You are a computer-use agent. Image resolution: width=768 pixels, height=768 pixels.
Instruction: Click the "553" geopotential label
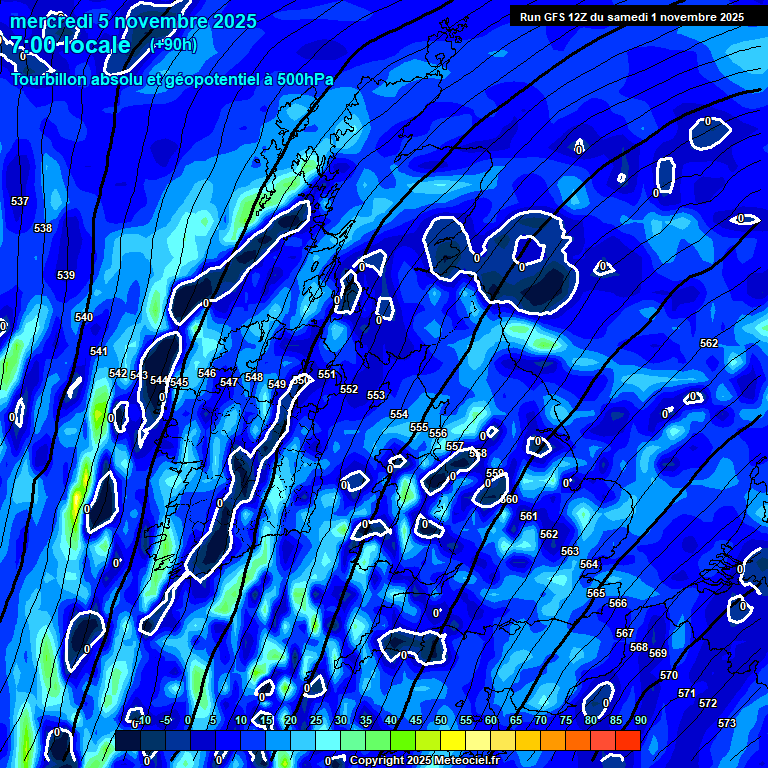tap(376, 396)
